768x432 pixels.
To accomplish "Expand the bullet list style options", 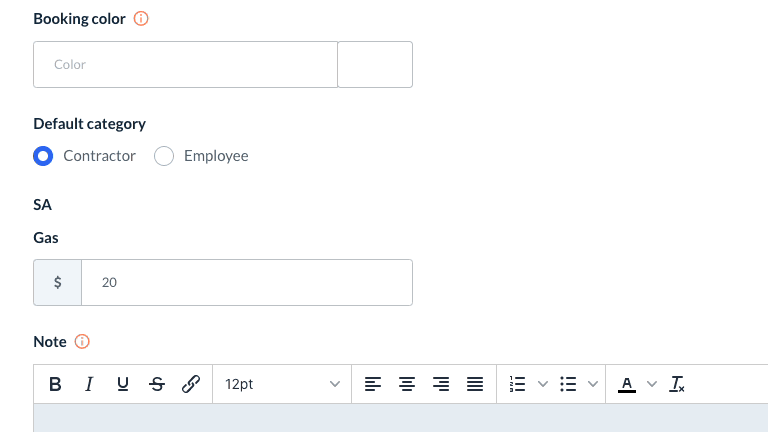I will [x=592, y=384].
